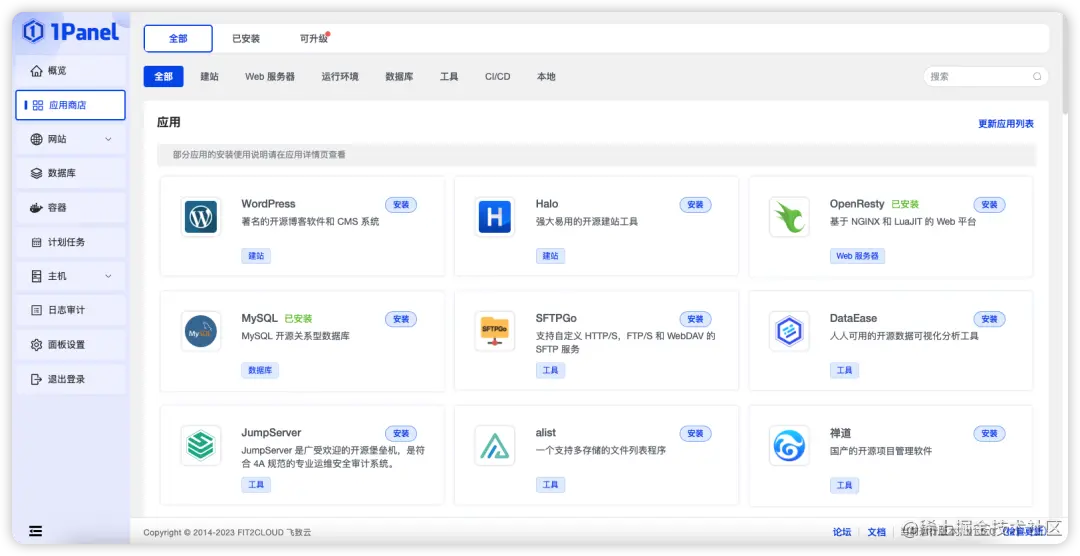Open the 概览 overview home icon

click(37, 71)
